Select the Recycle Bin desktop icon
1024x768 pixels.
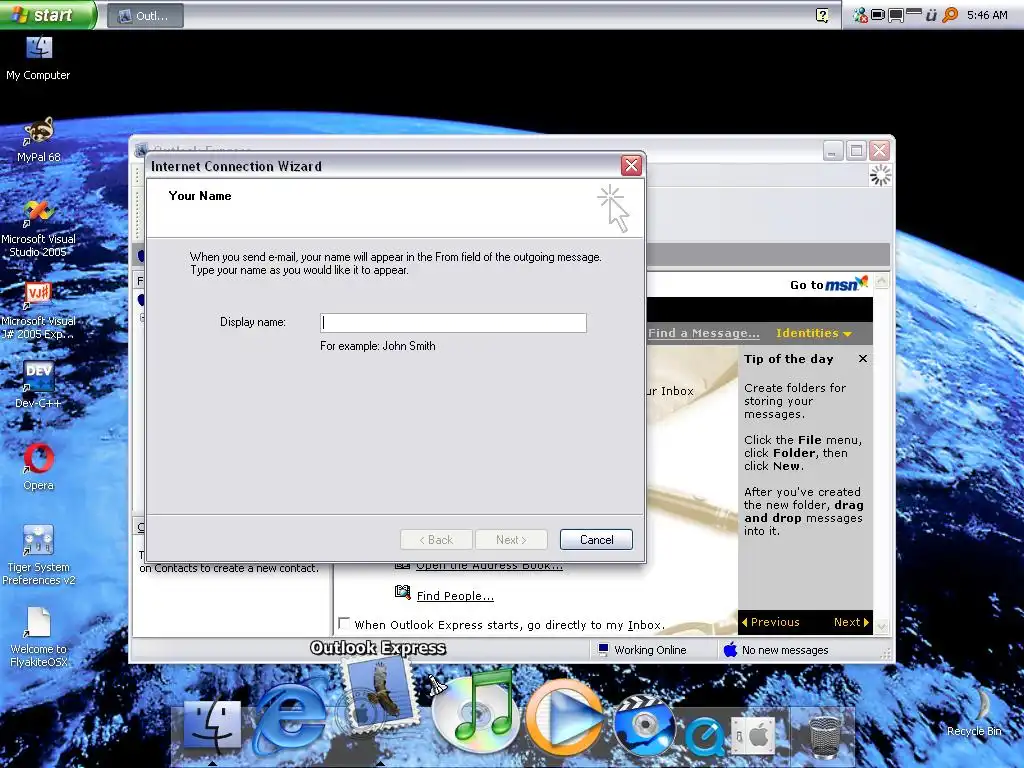pos(974,713)
